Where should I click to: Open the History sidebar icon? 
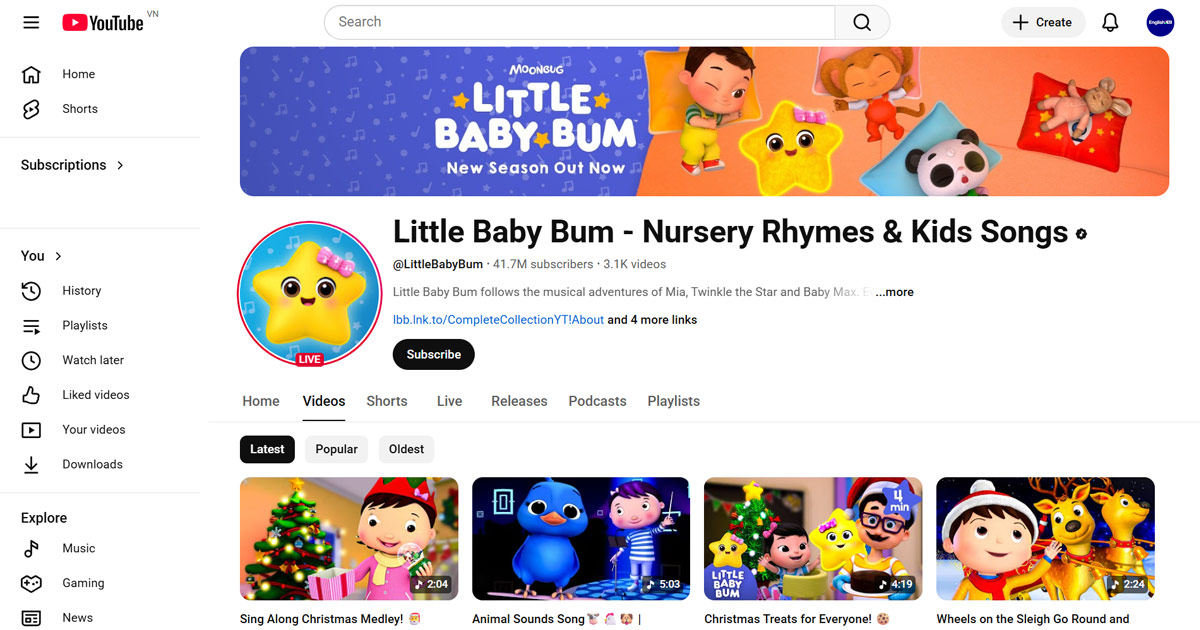30,290
